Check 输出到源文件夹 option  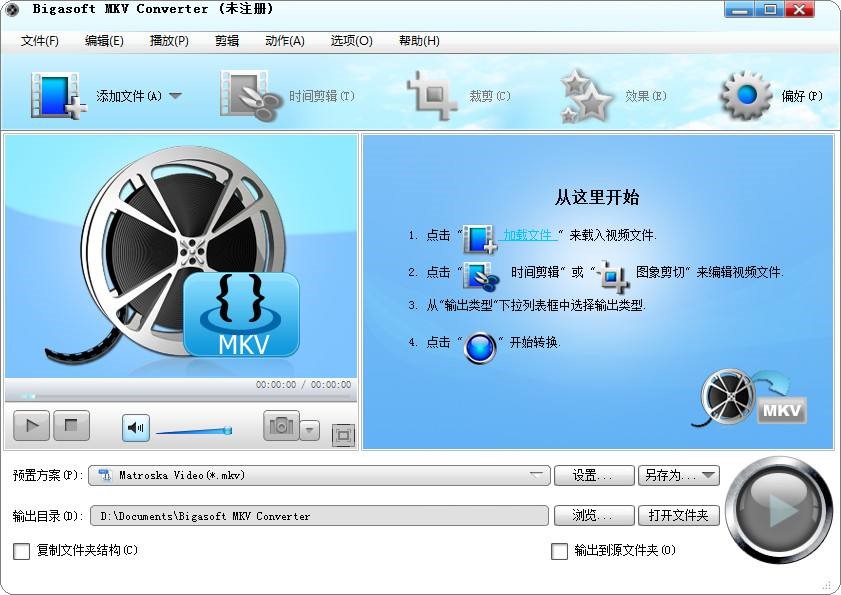click(x=559, y=551)
